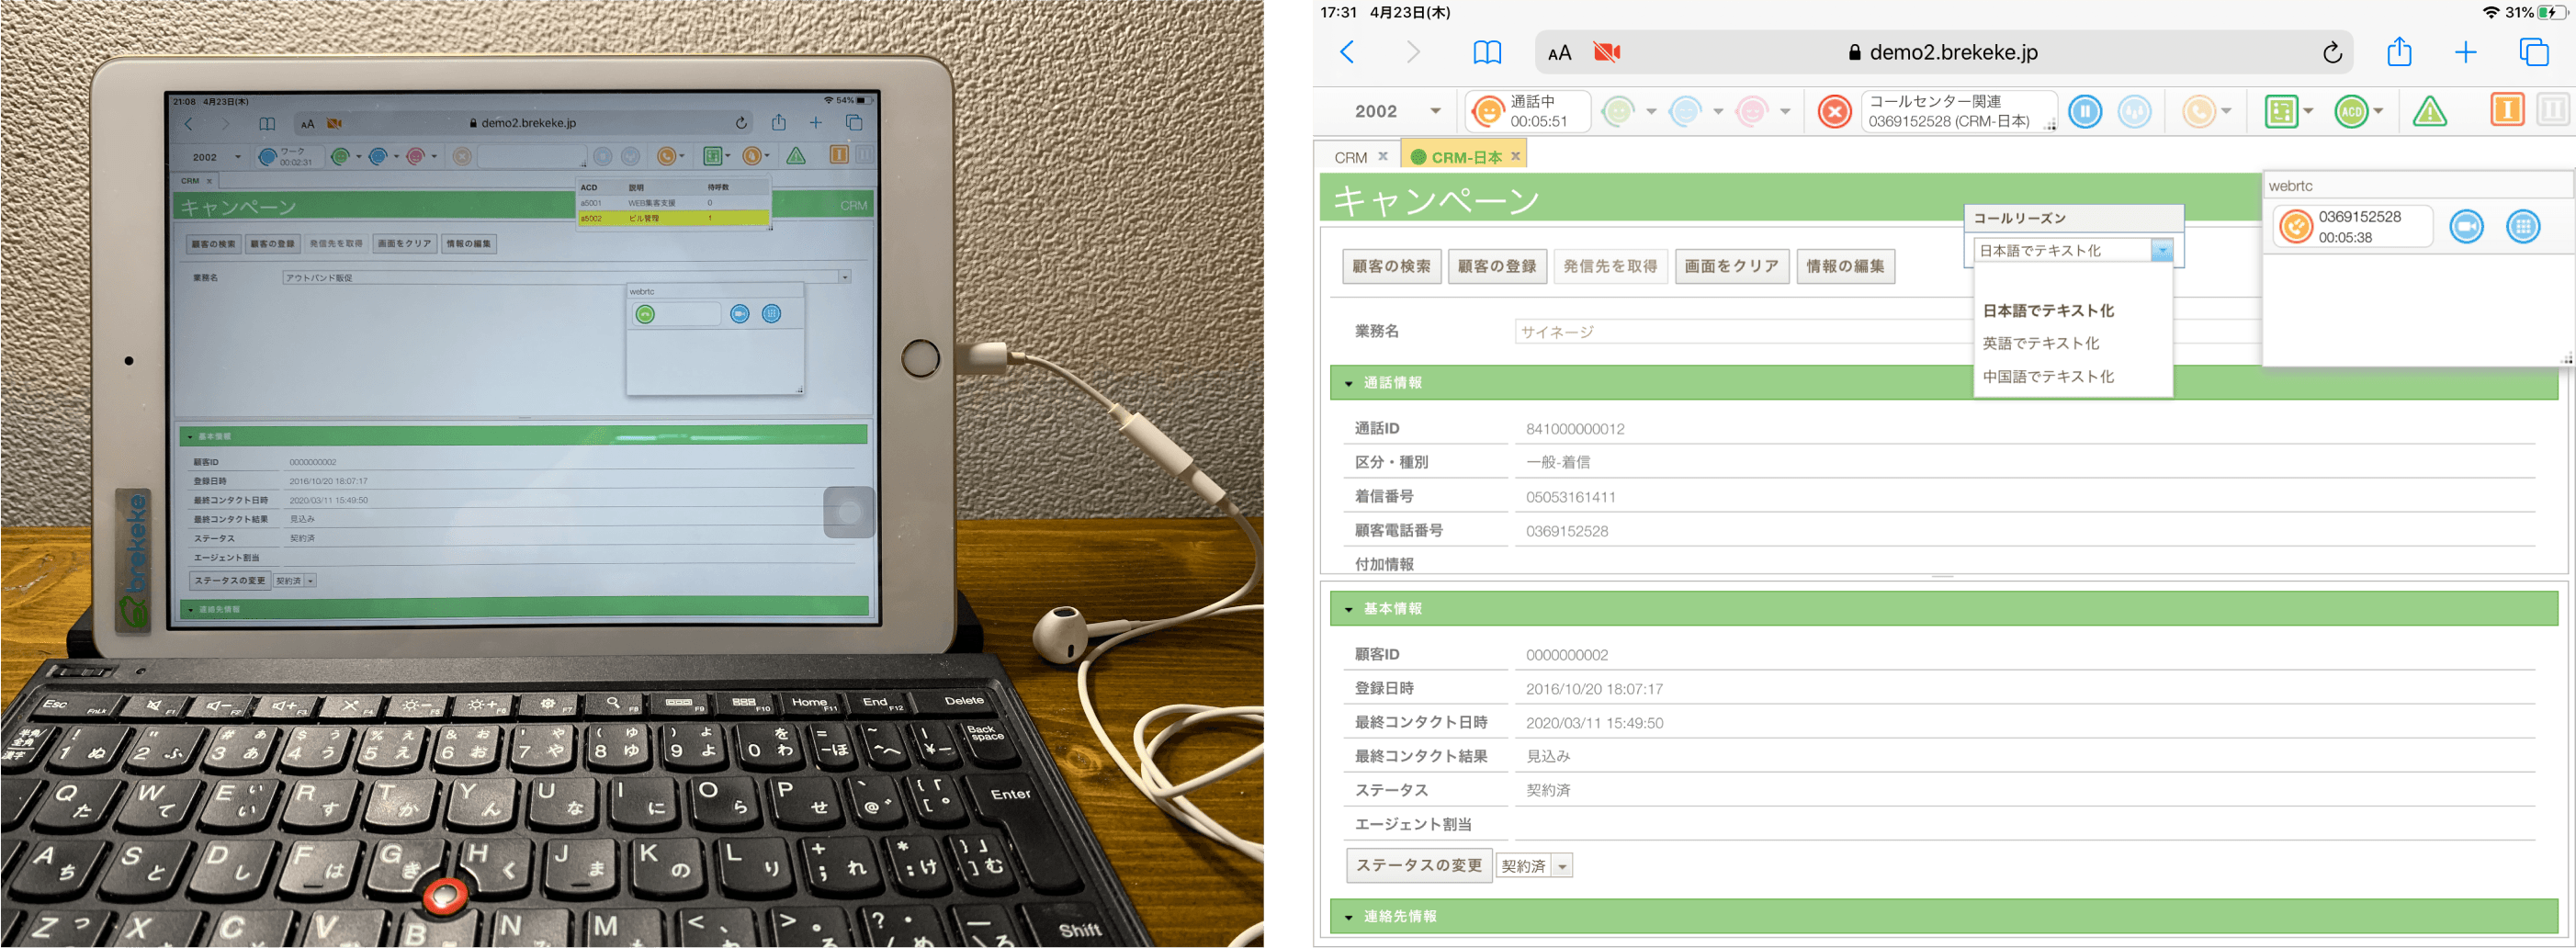This screenshot has height=948, width=2576.
Task: Select the CRM-日本 tab in the right screenshot
Action: pos(1466,157)
